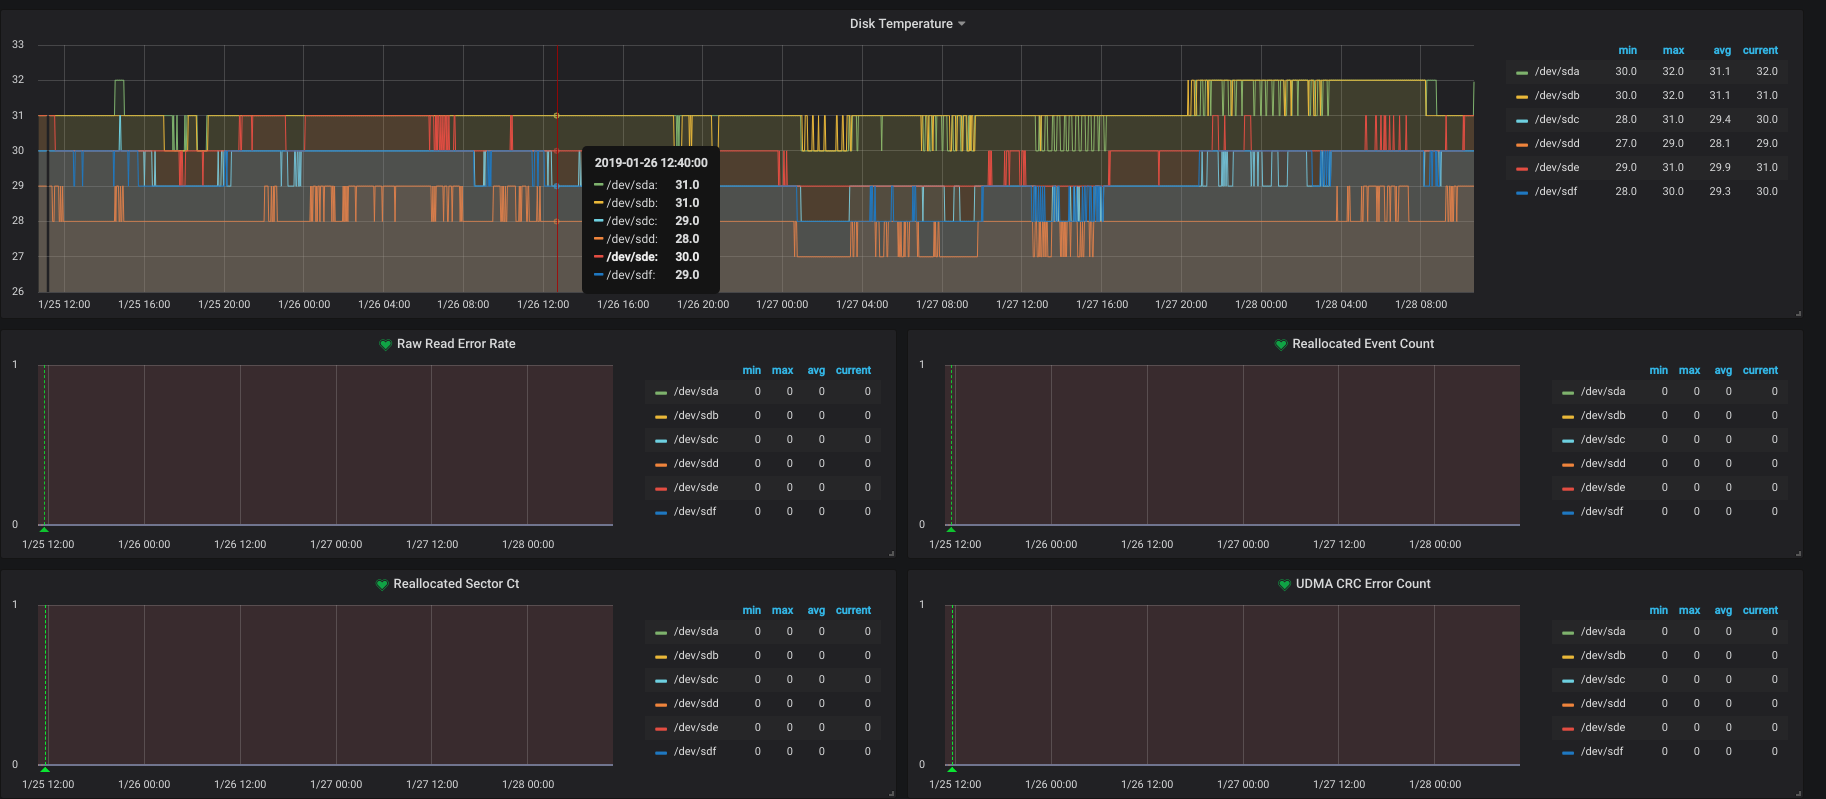The image size is (1826, 799).
Task: Open the Raw Read Error Rate panel title menu
Action: (456, 344)
